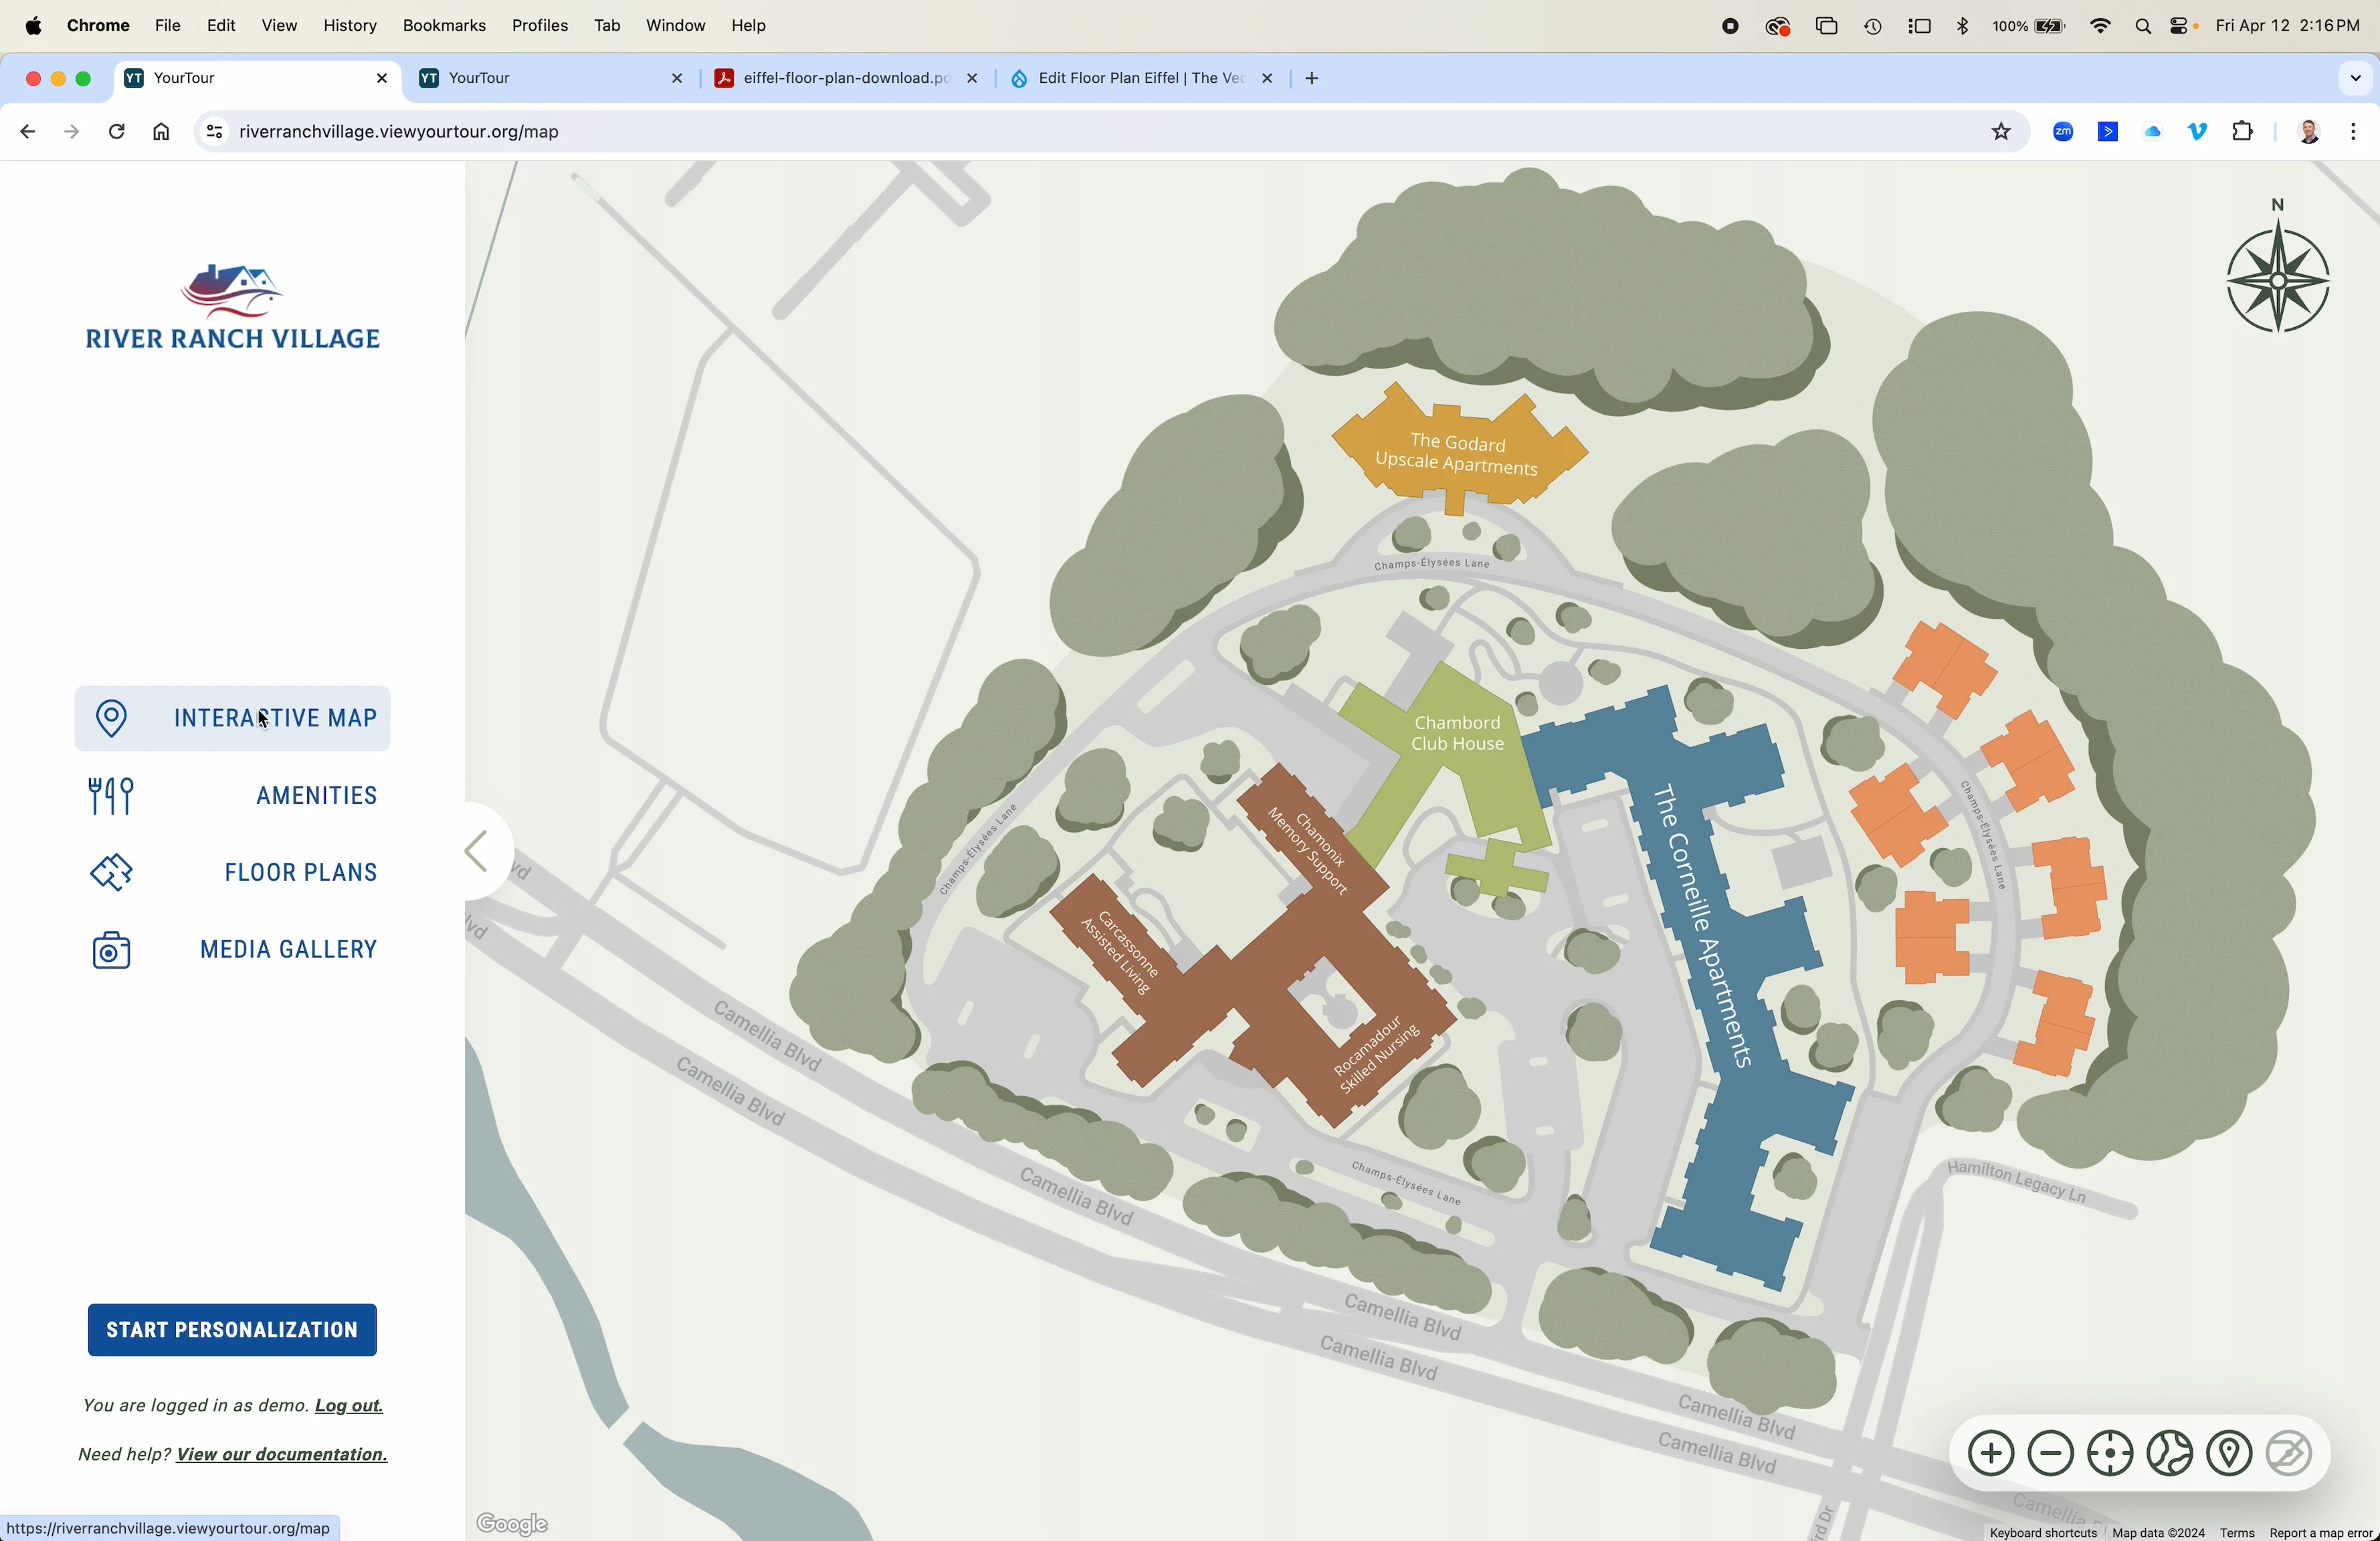The image size is (2380, 1541).
Task: Collapse the sidebar with the left chevron
Action: pos(478,851)
